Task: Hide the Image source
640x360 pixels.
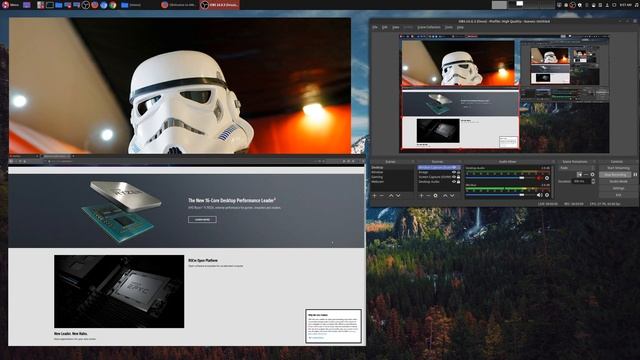Action: coord(453,172)
